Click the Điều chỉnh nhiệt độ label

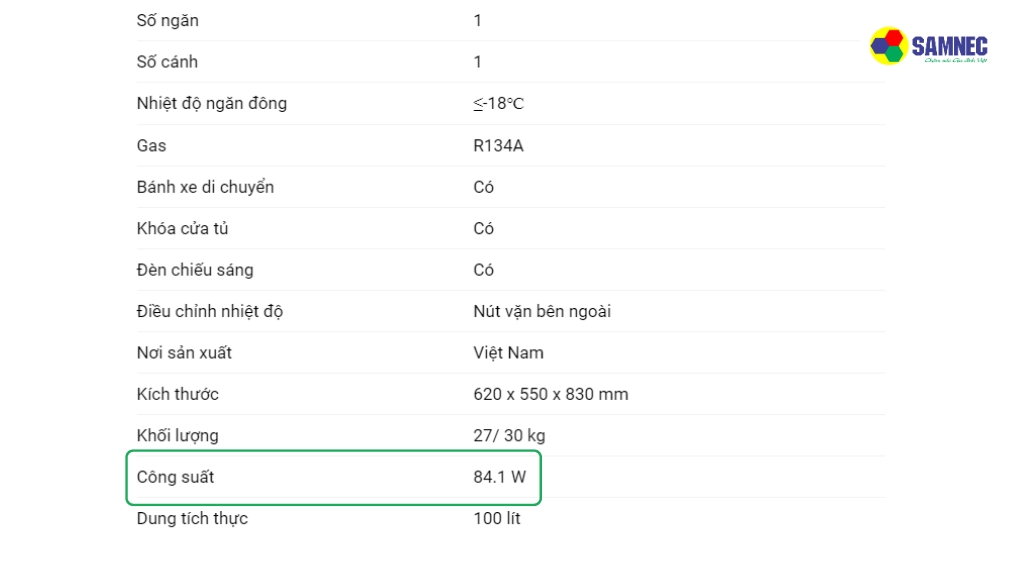point(210,311)
